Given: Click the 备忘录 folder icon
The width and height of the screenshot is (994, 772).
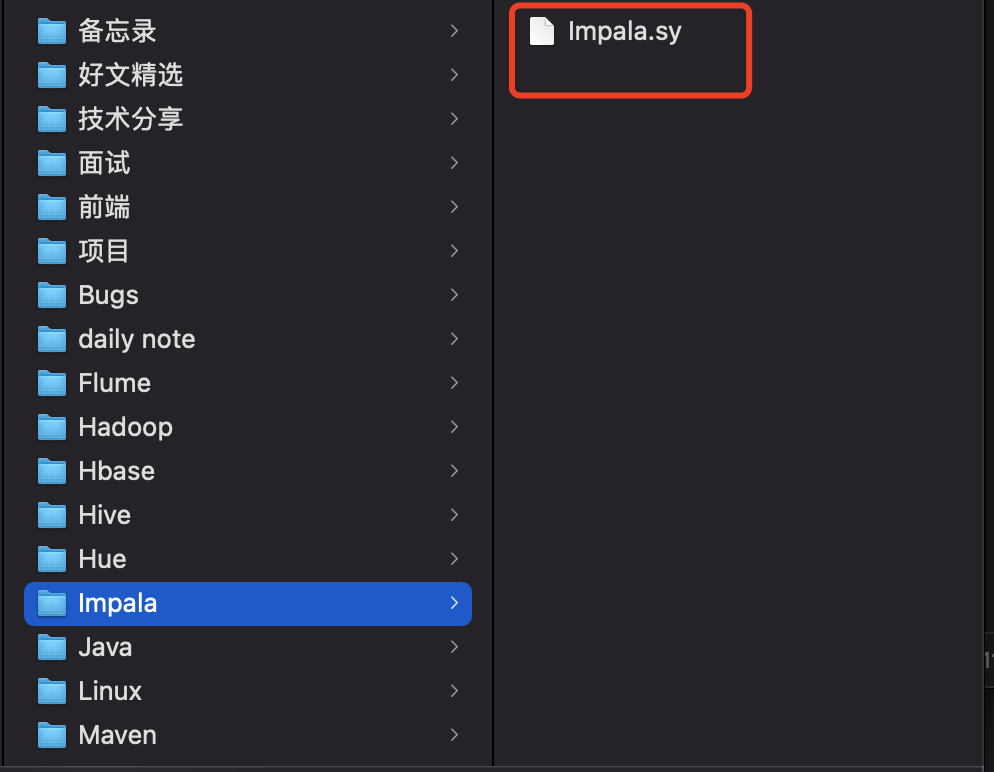Looking at the screenshot, I should [x=51, y=31].
